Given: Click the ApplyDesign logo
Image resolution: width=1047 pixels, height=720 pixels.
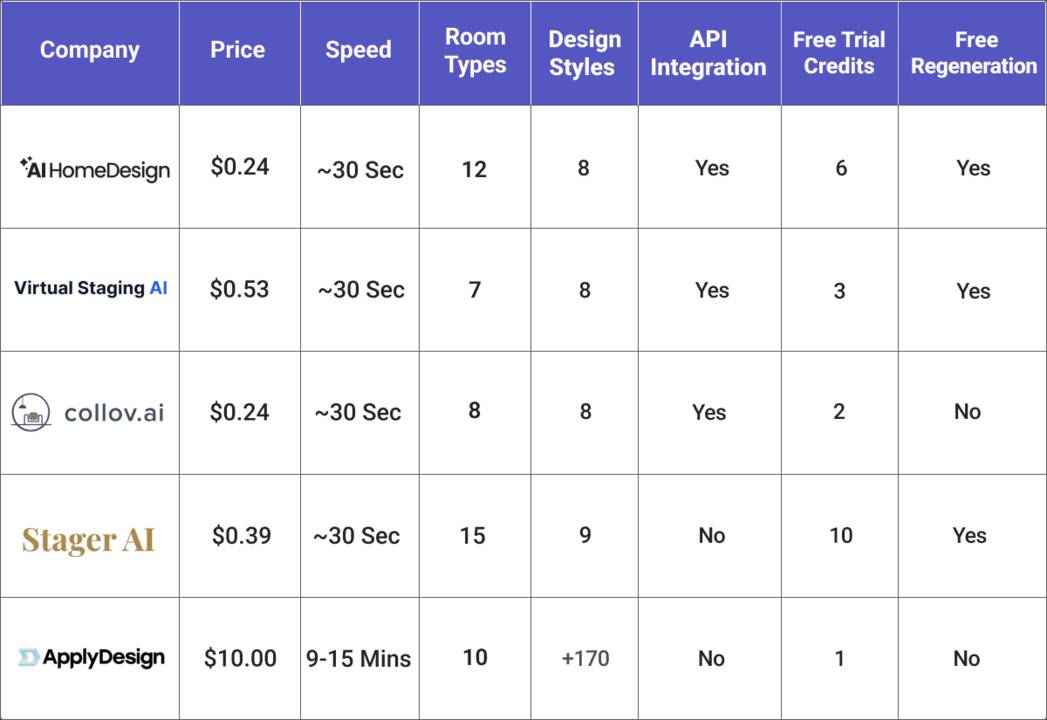Looking at the screenshot, I should [x=91, y=657].
